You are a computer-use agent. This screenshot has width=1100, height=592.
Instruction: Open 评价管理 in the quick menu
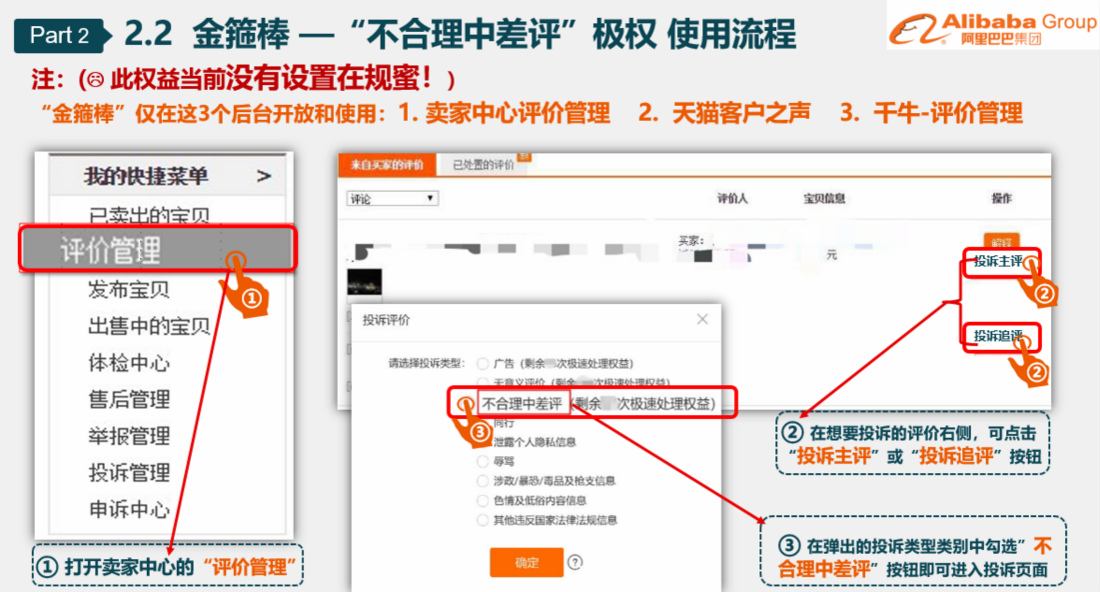158,249
